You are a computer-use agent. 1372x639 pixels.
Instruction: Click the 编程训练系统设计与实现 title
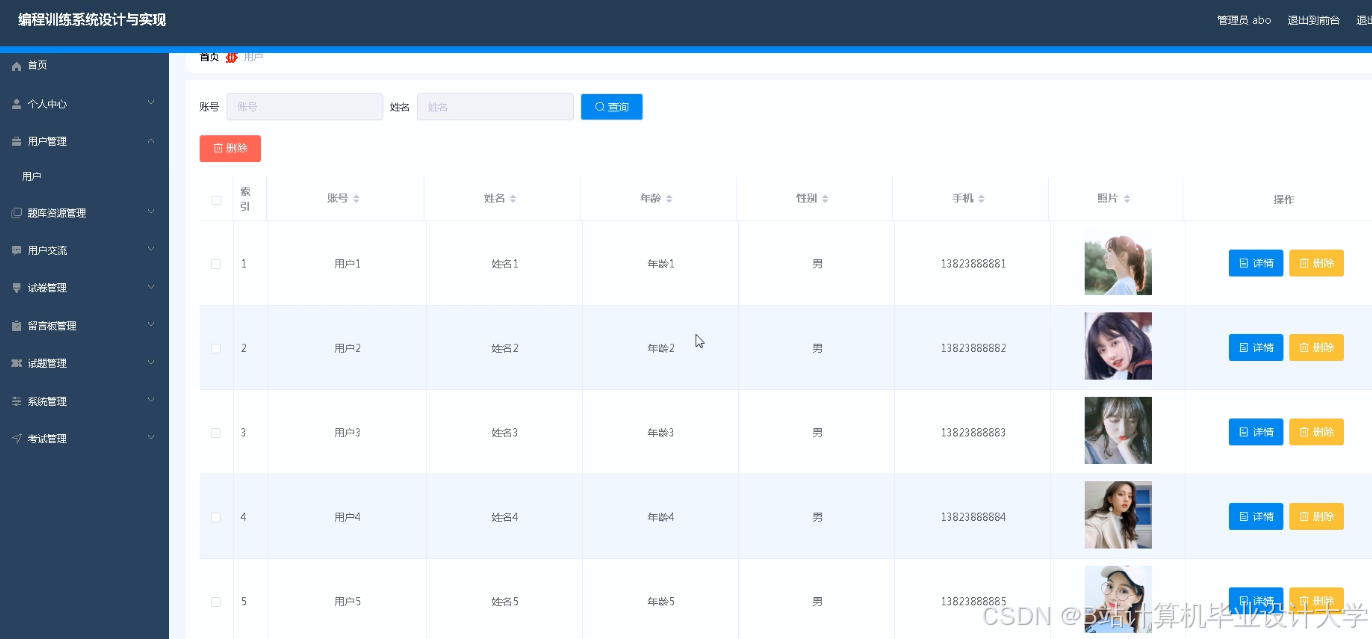tap(92, 20)
